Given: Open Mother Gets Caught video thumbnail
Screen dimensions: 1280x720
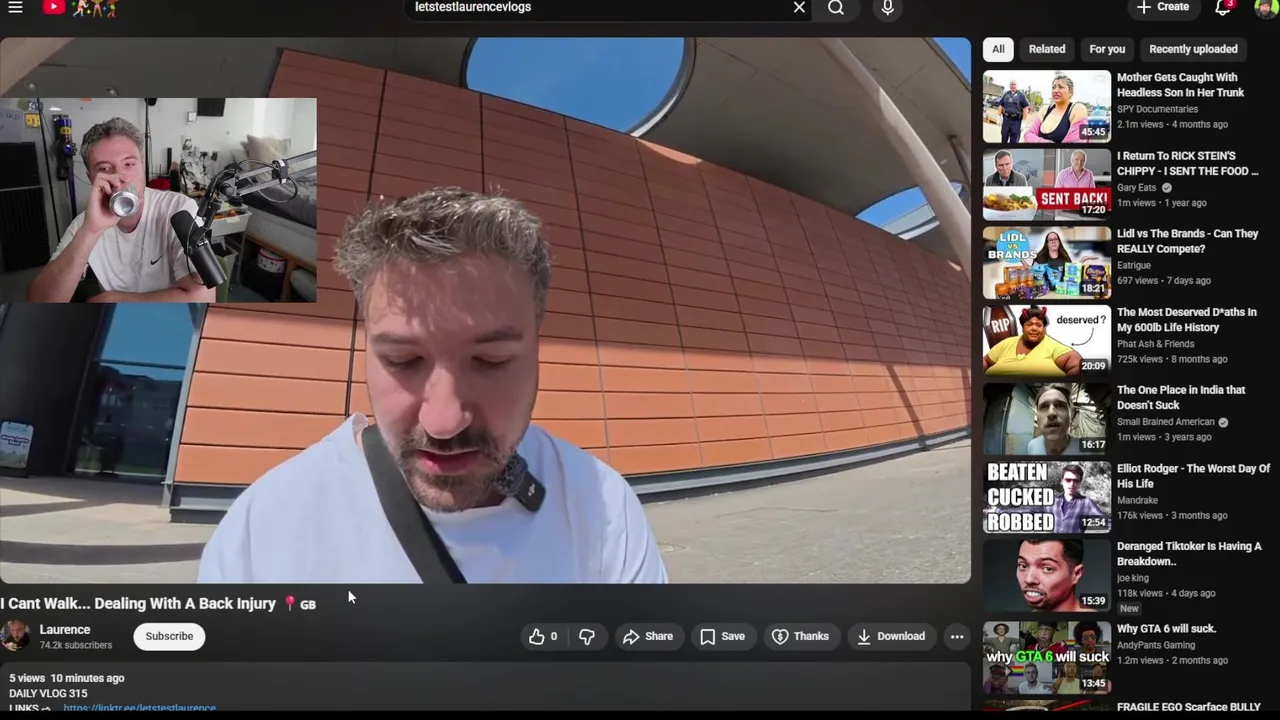Looking at the screenshot, I should click(x=1047, y=106).
